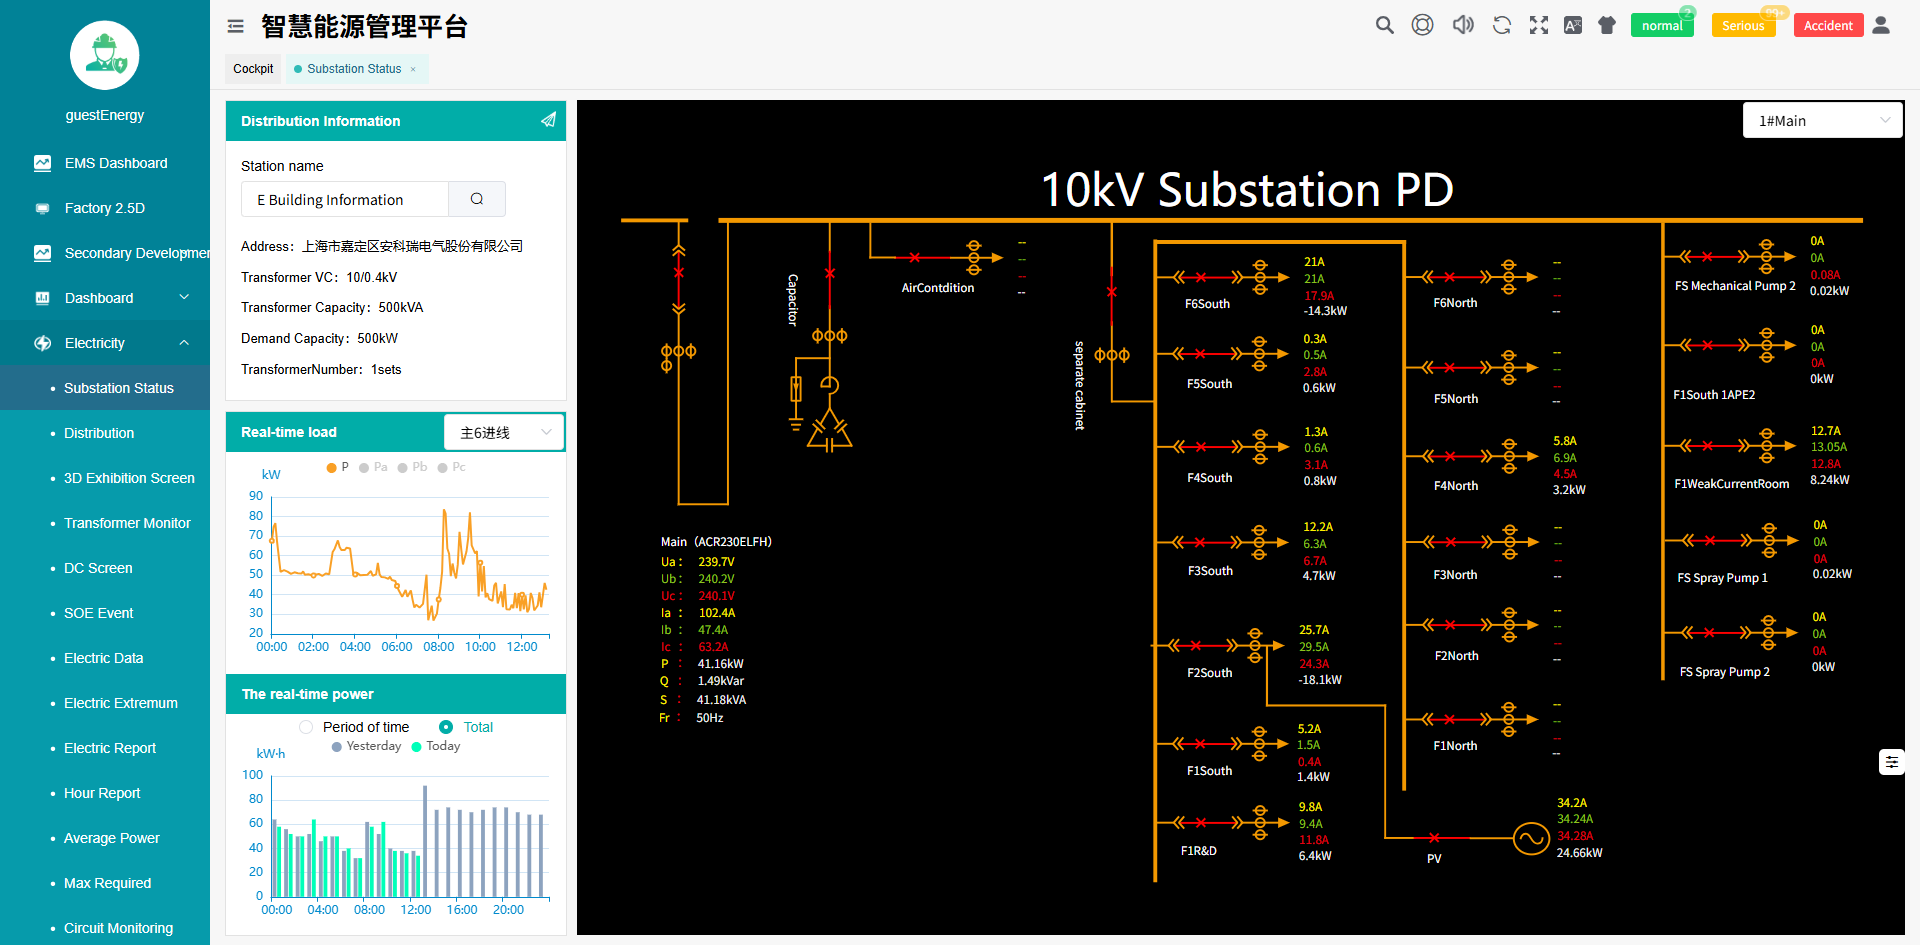Select Substation Status in sidebar
The image size is (1920, 945).
pos(105,388)
